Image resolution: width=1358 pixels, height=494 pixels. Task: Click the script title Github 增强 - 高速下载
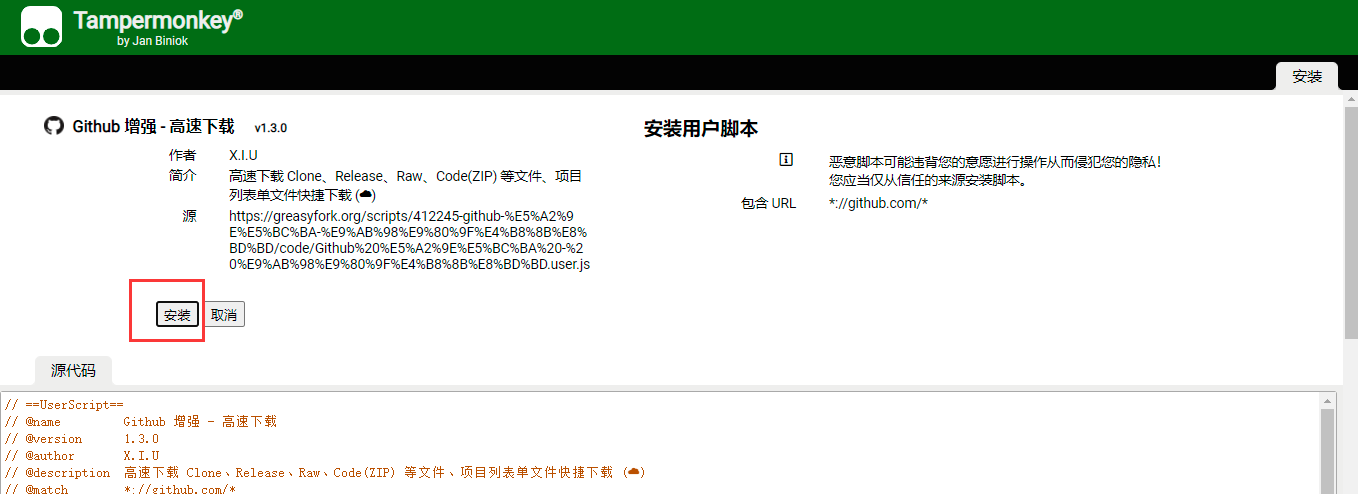(x=153, y=126)
